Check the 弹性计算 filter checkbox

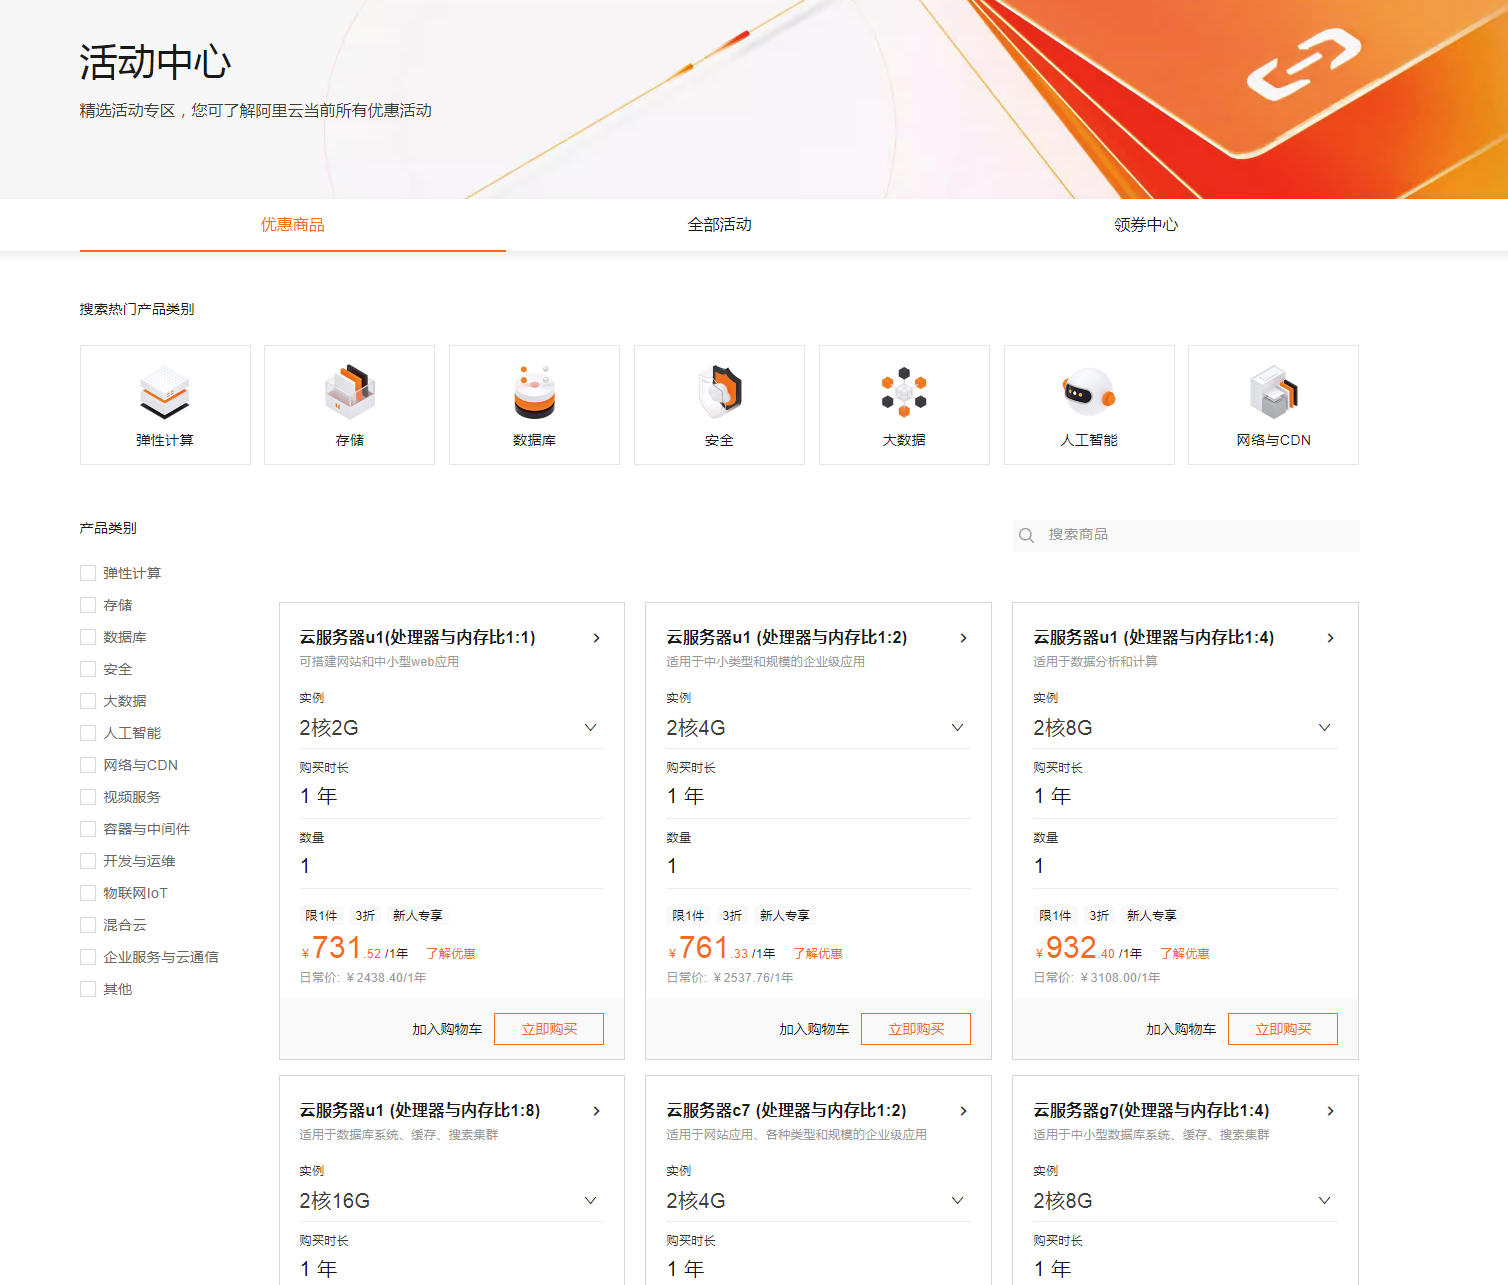(88, 573)
